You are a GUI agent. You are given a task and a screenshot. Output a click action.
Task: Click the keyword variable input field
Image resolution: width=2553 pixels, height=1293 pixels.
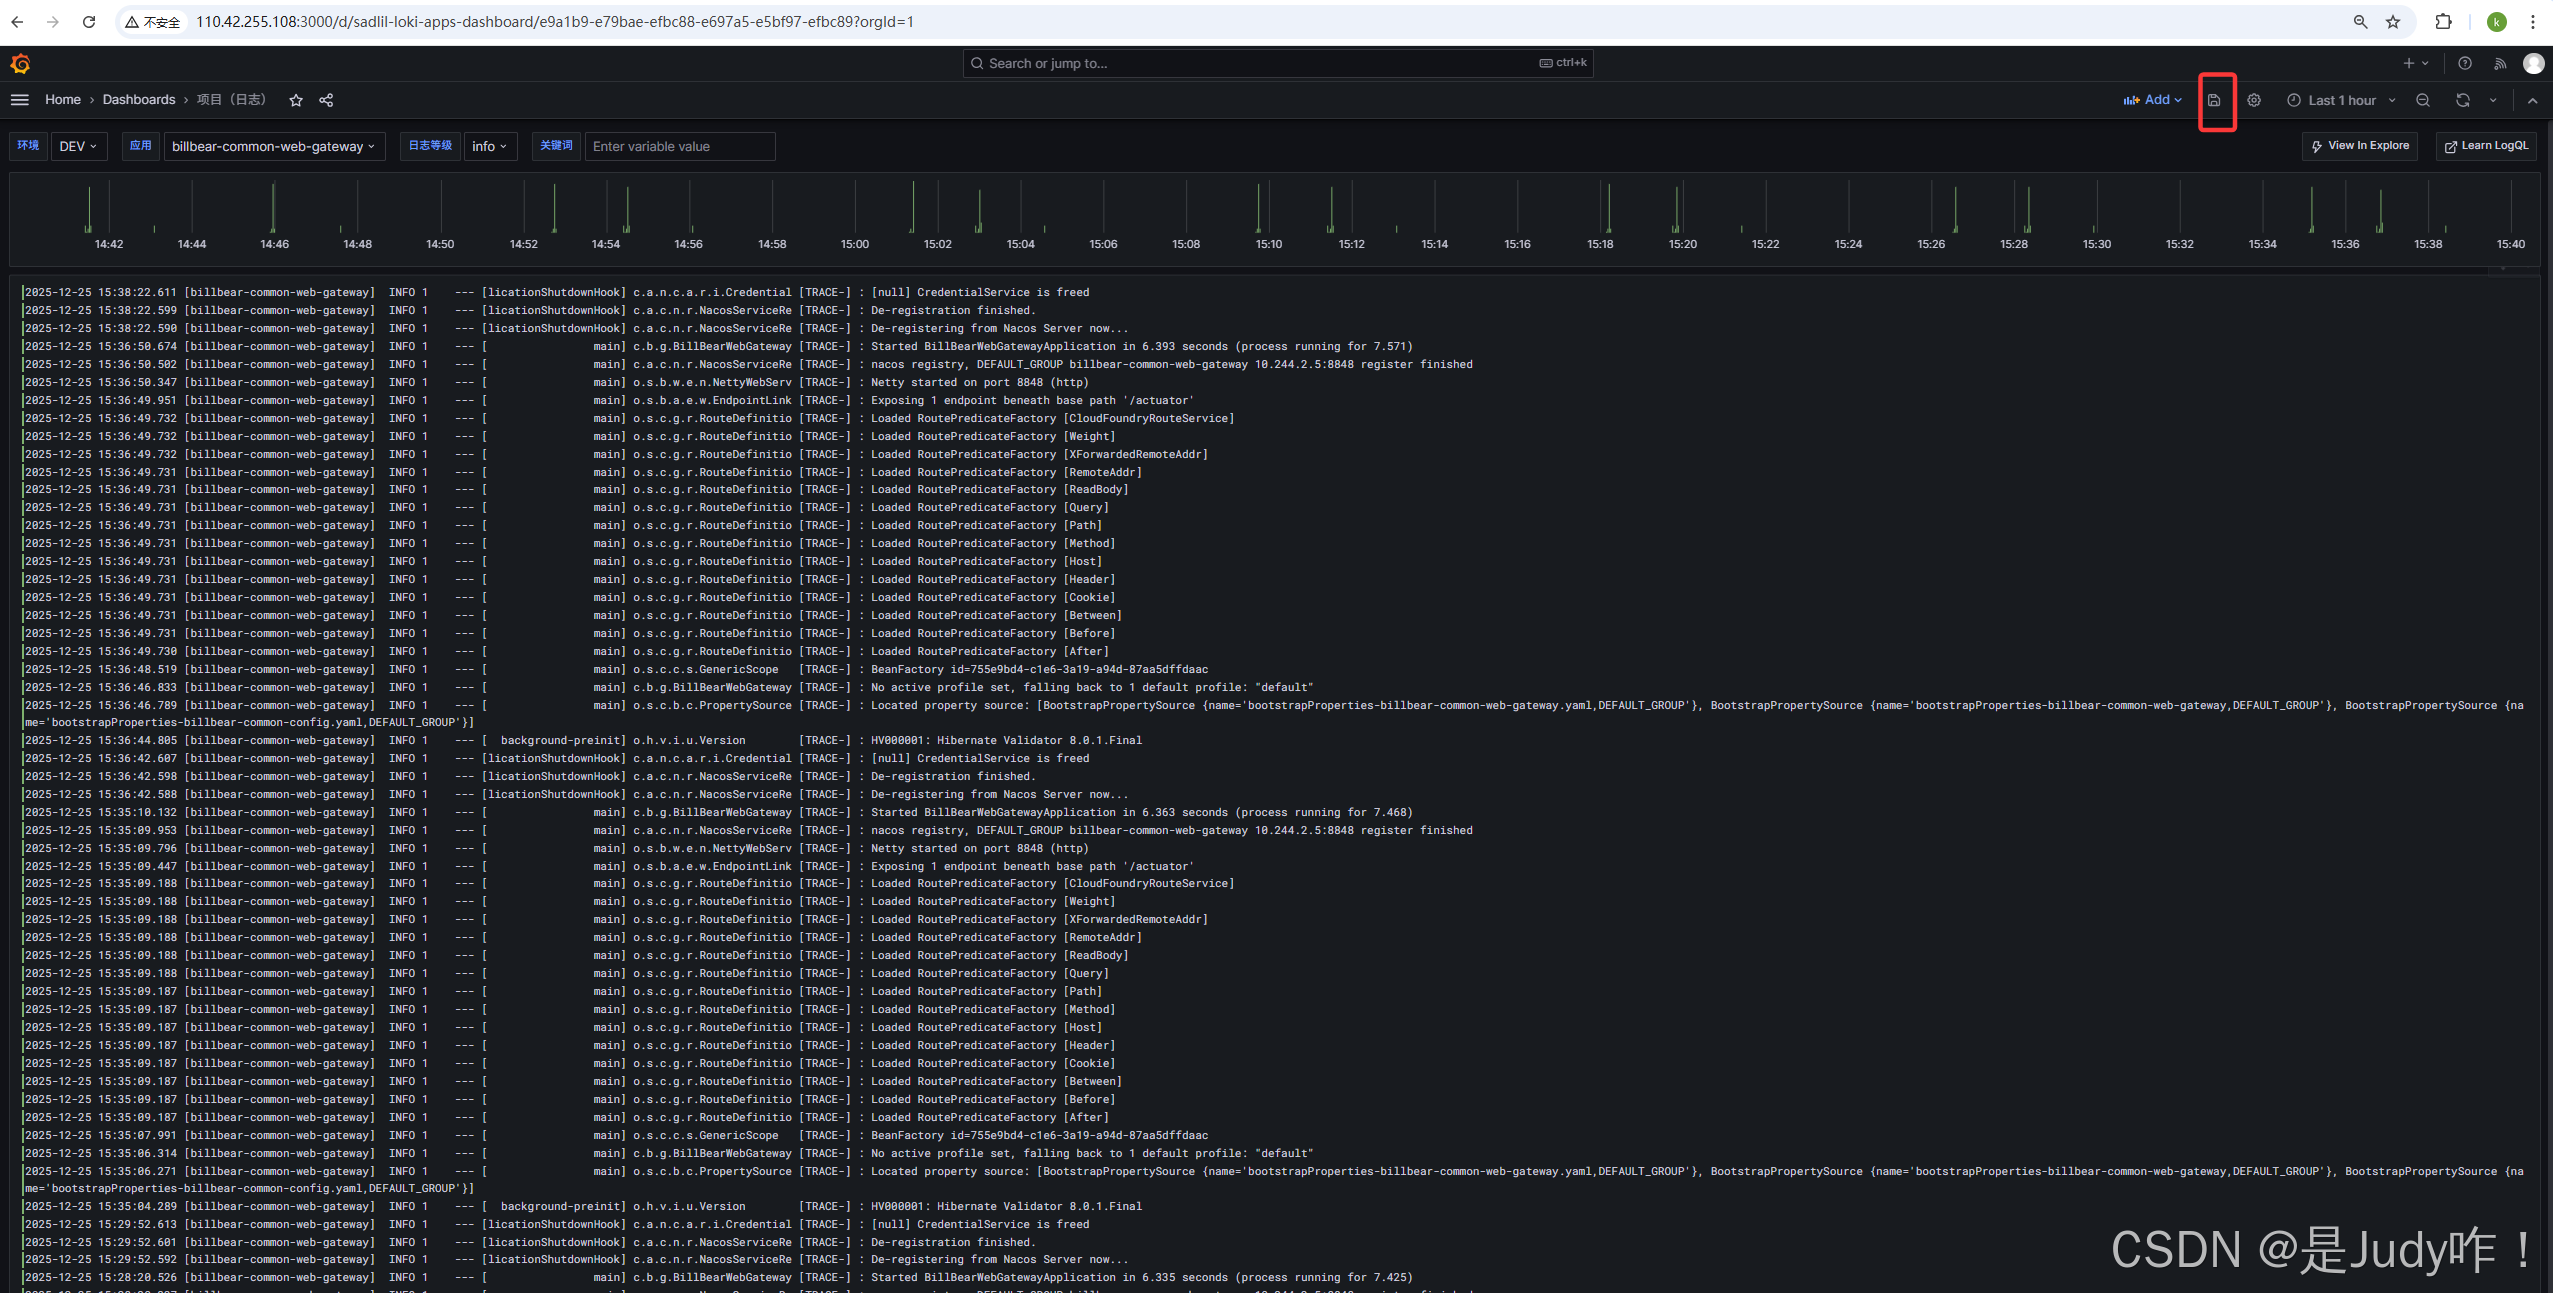(x=679, y=146)
